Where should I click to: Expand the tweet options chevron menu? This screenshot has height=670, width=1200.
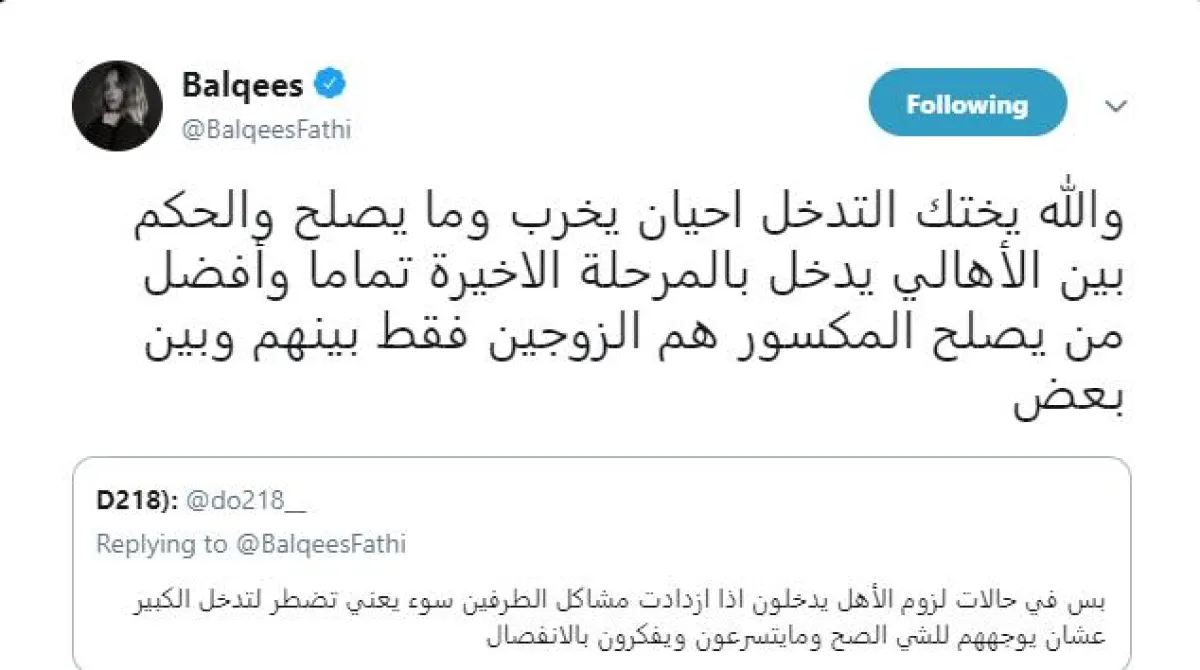pos(1115,106)
